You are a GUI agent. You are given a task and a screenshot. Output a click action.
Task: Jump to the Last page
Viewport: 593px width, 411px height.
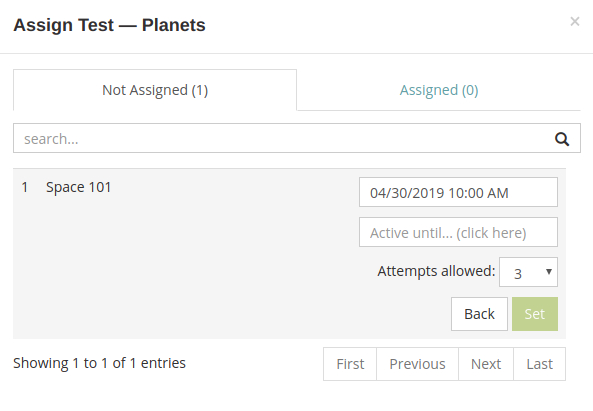click(540, 364)
